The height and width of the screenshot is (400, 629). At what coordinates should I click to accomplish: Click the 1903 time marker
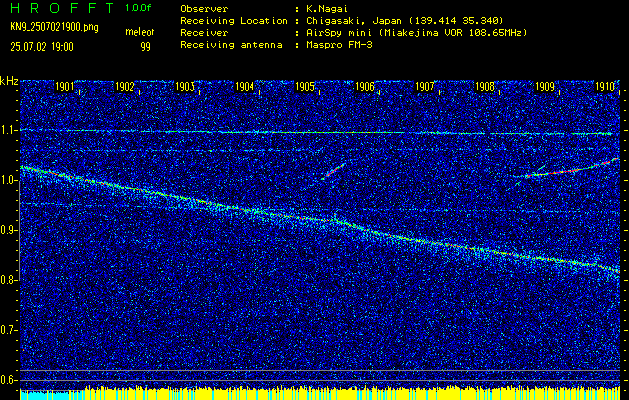[185, 87]
